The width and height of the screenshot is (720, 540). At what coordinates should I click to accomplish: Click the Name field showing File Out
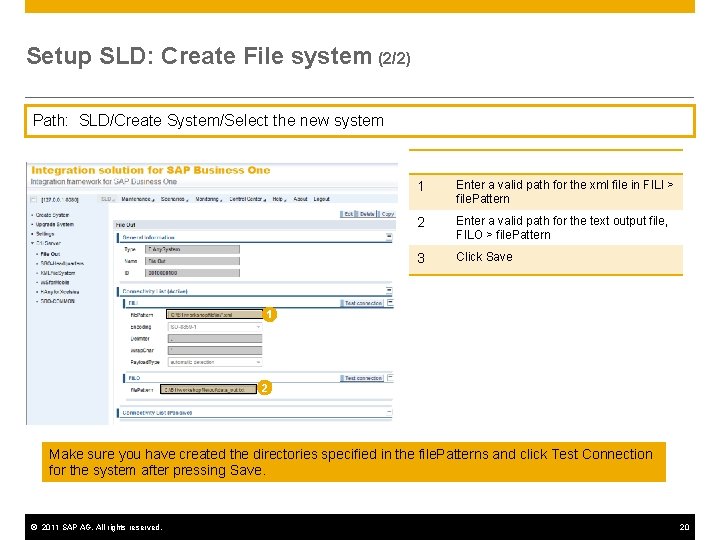[x=192, y=261]
